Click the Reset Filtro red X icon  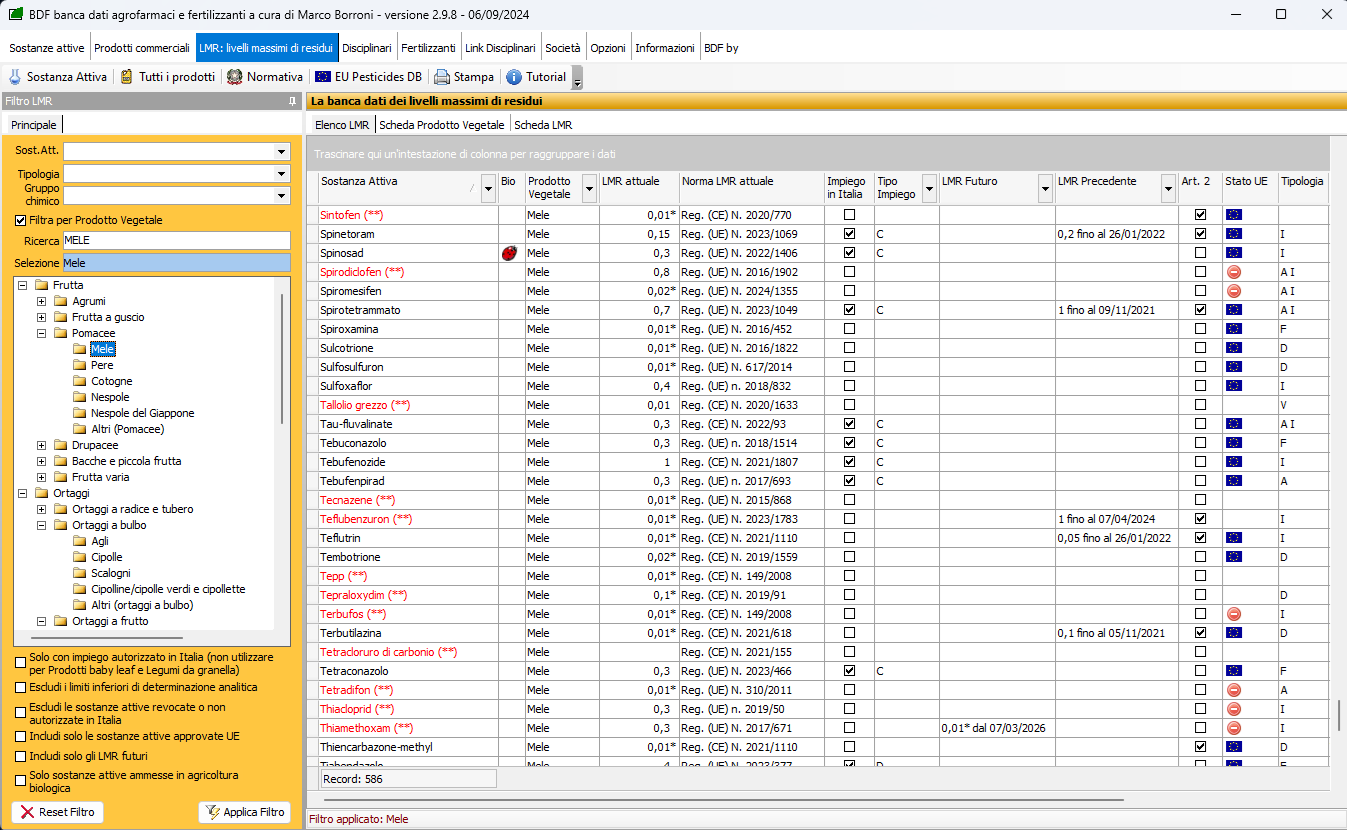coord(27,812)
